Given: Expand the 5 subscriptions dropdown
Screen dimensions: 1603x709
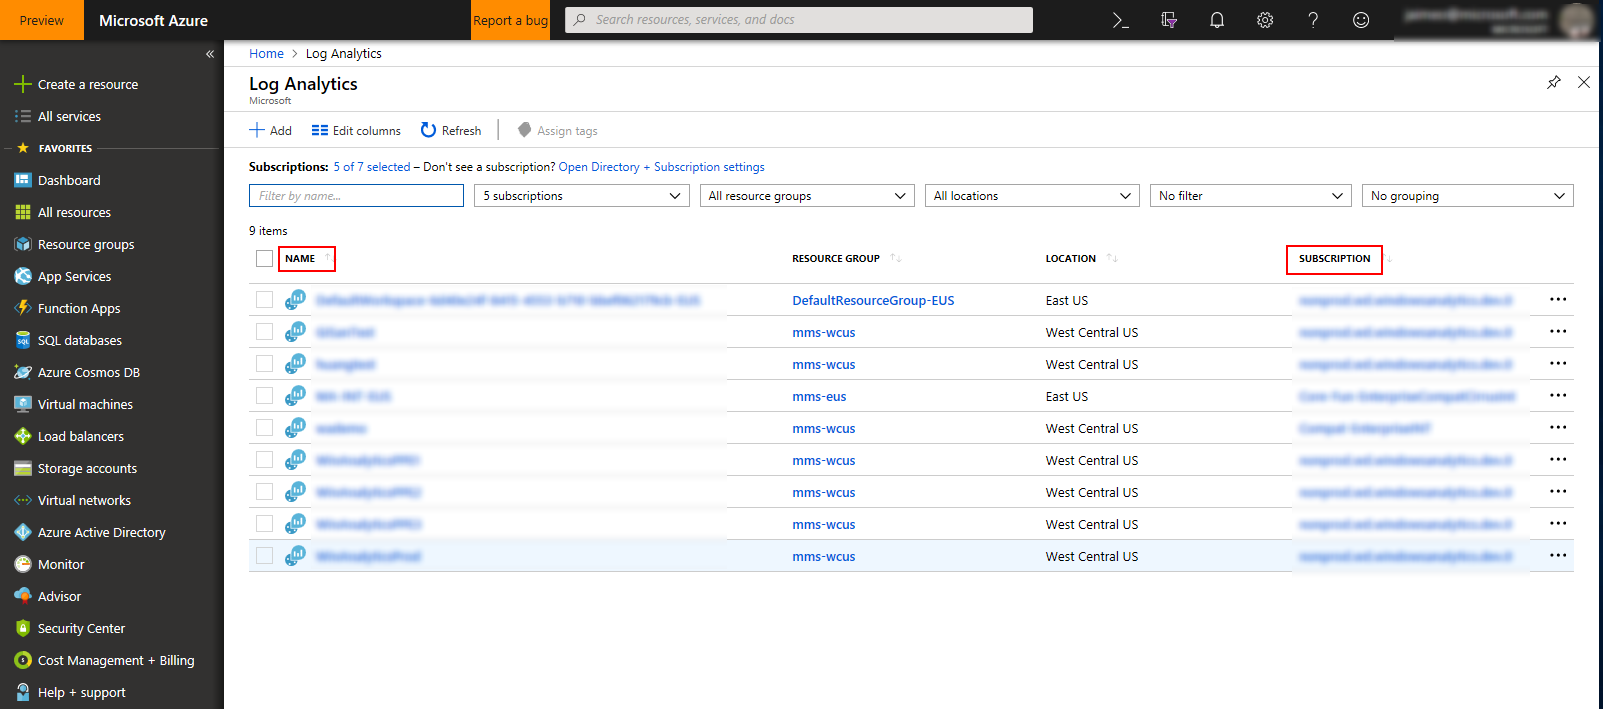Looking at the screenshot, I should click(x=581, y=196).
